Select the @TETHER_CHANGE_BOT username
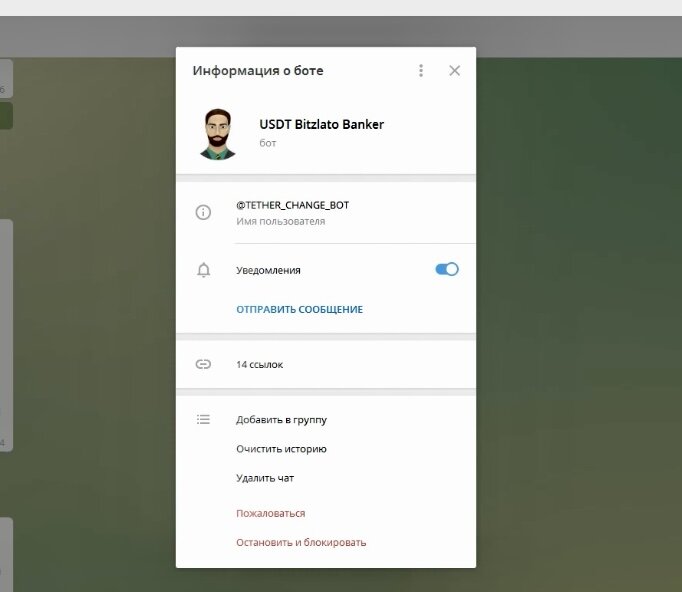Screen dimensions: 682x592 [x=292, y=205]
